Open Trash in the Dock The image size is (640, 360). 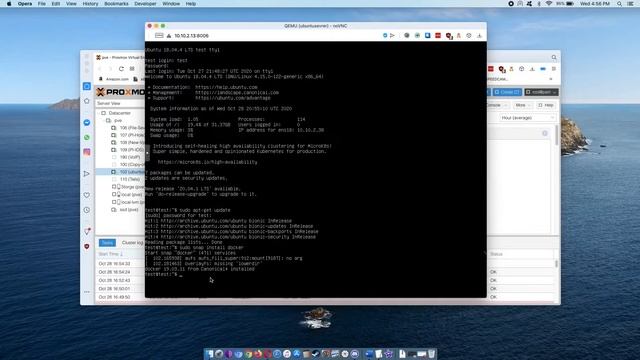pyautogui.click(x=431, y=354)
